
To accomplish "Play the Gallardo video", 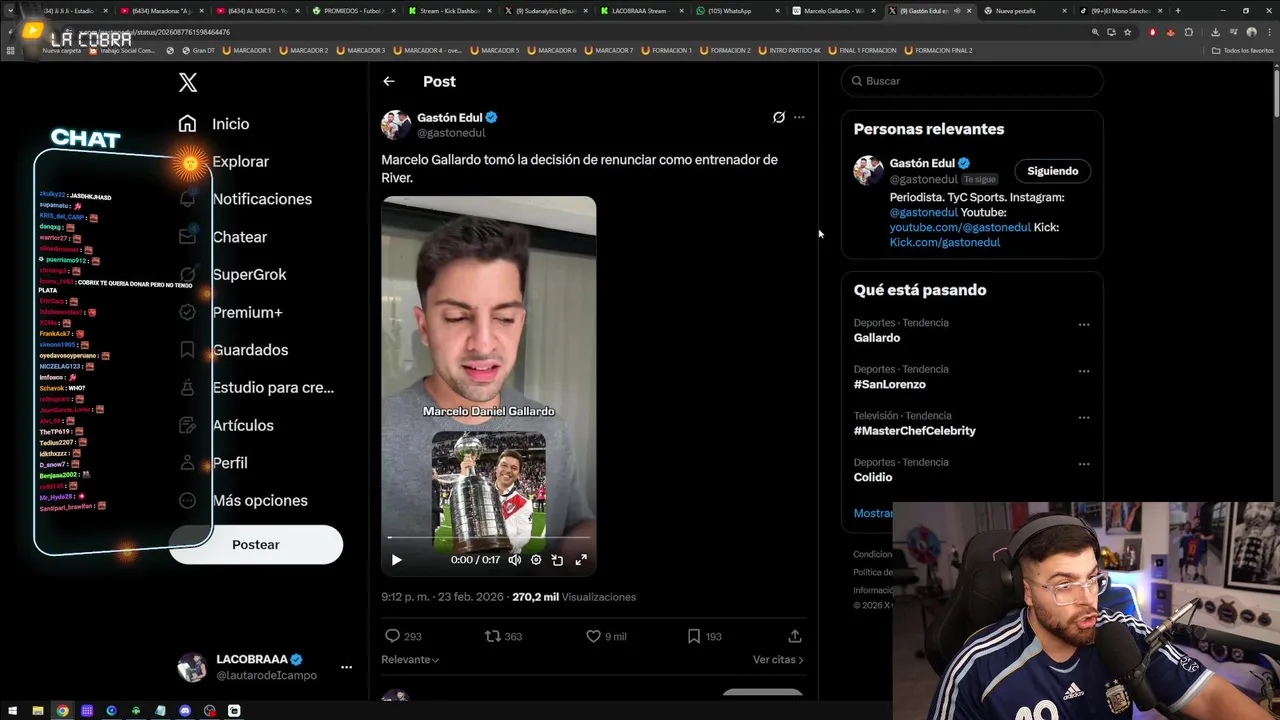I will [396, 560].
